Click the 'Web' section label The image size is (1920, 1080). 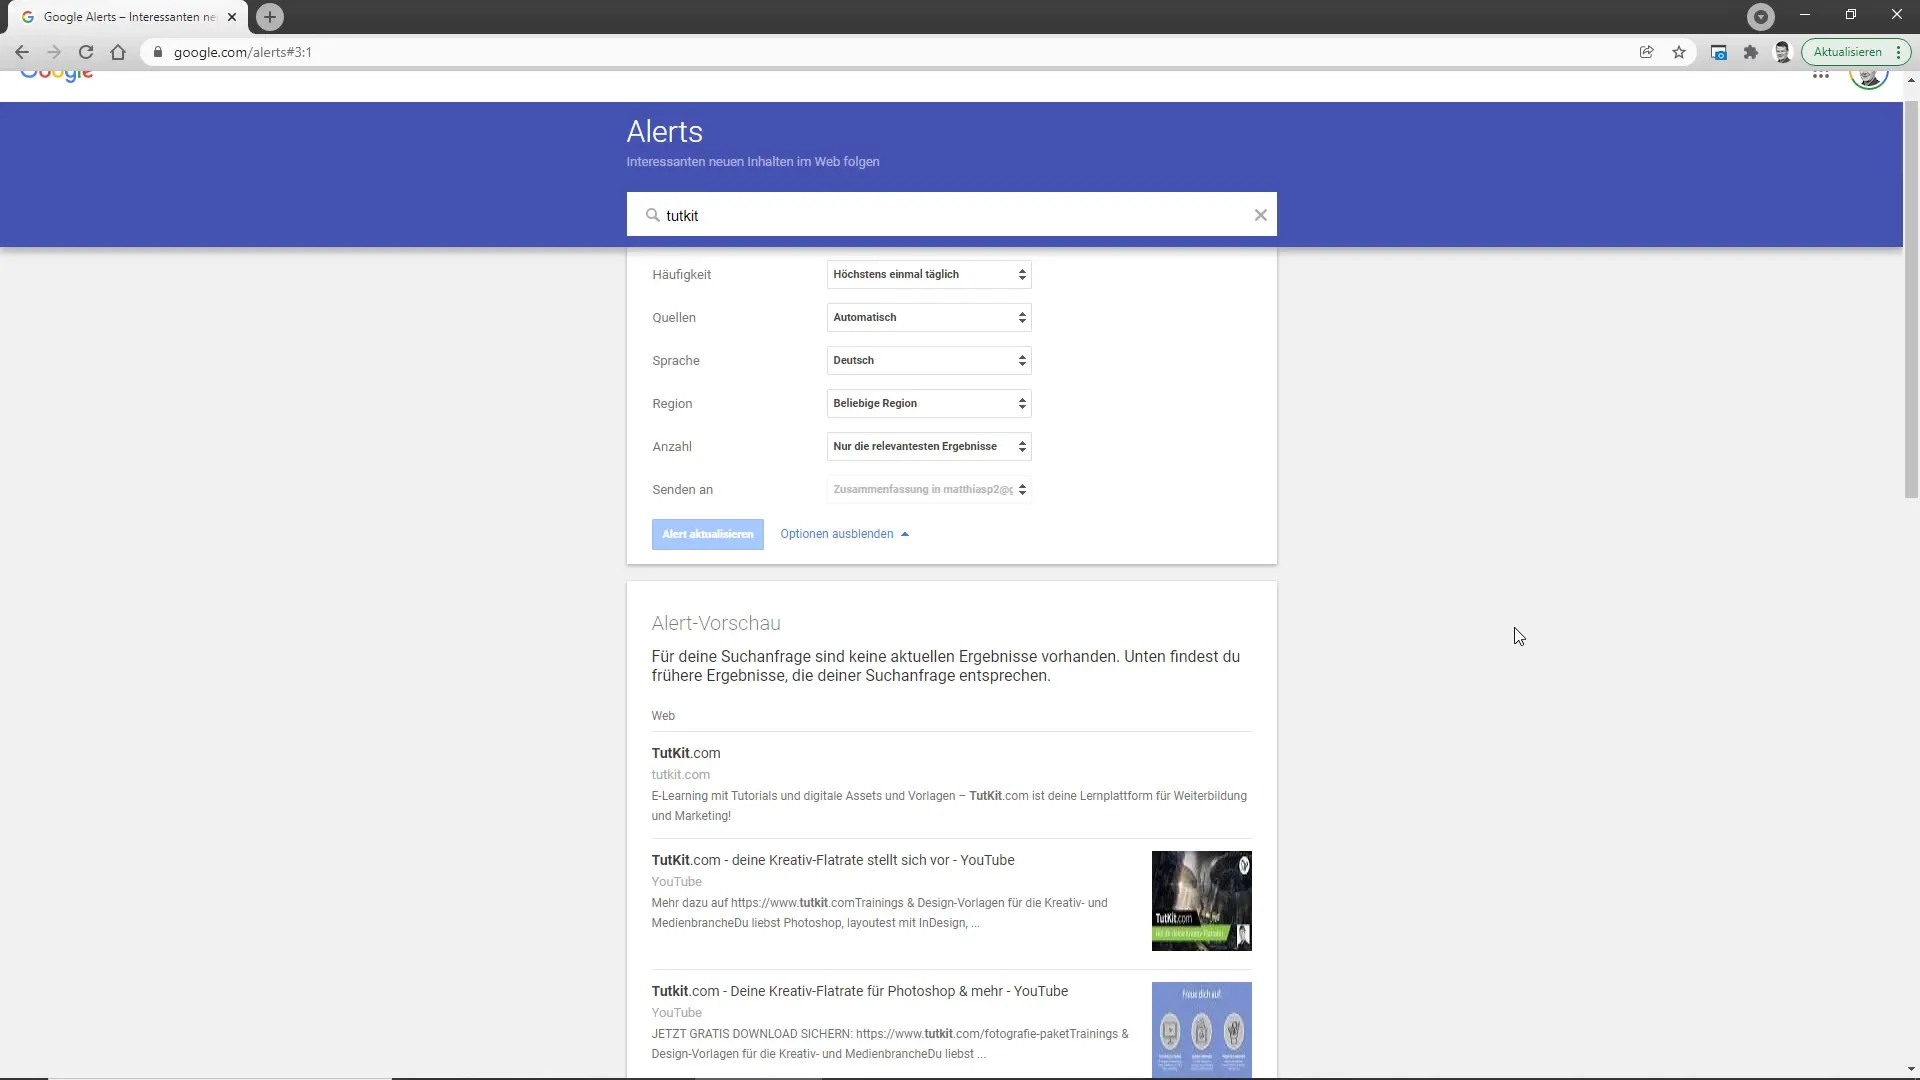pos(663,716)
